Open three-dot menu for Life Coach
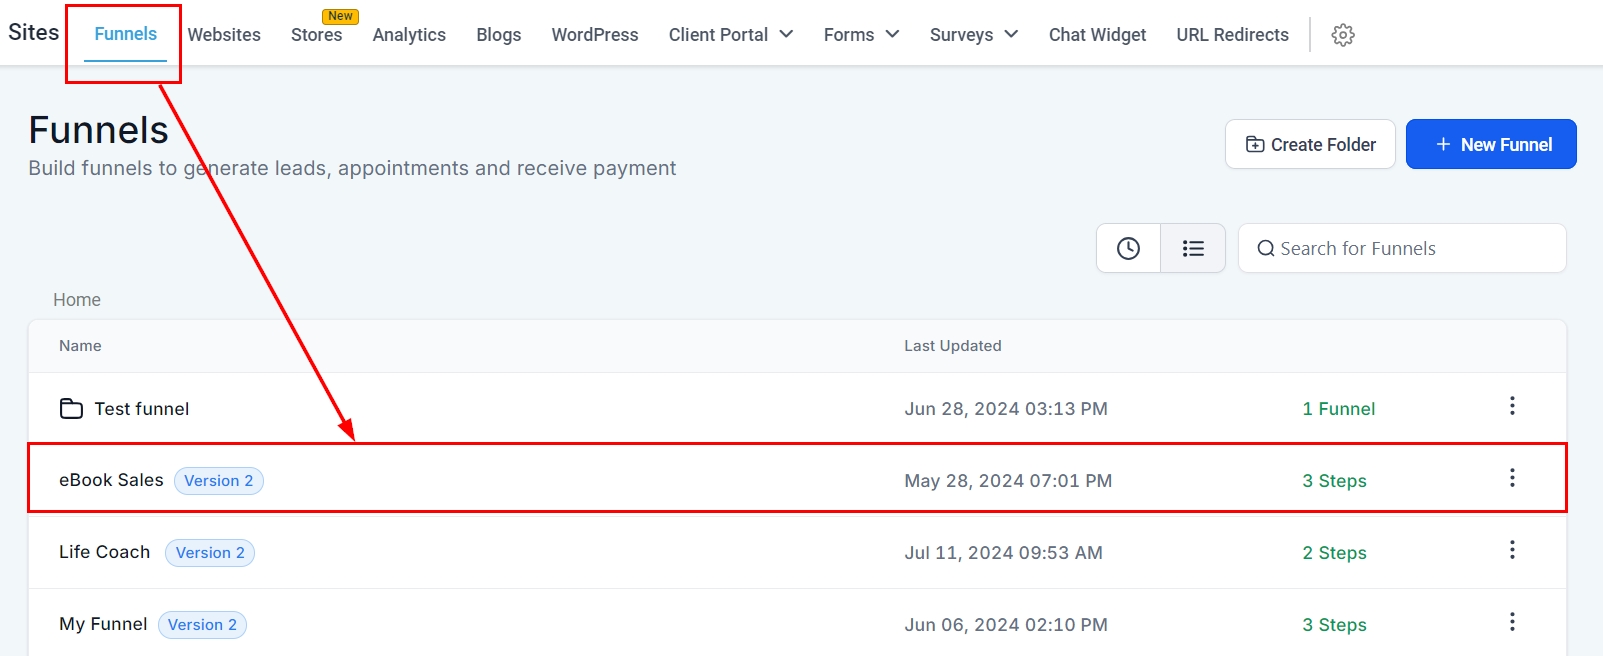This screenshot has height=656, width=1603. pyautogui.click(x=1512, y=550)
